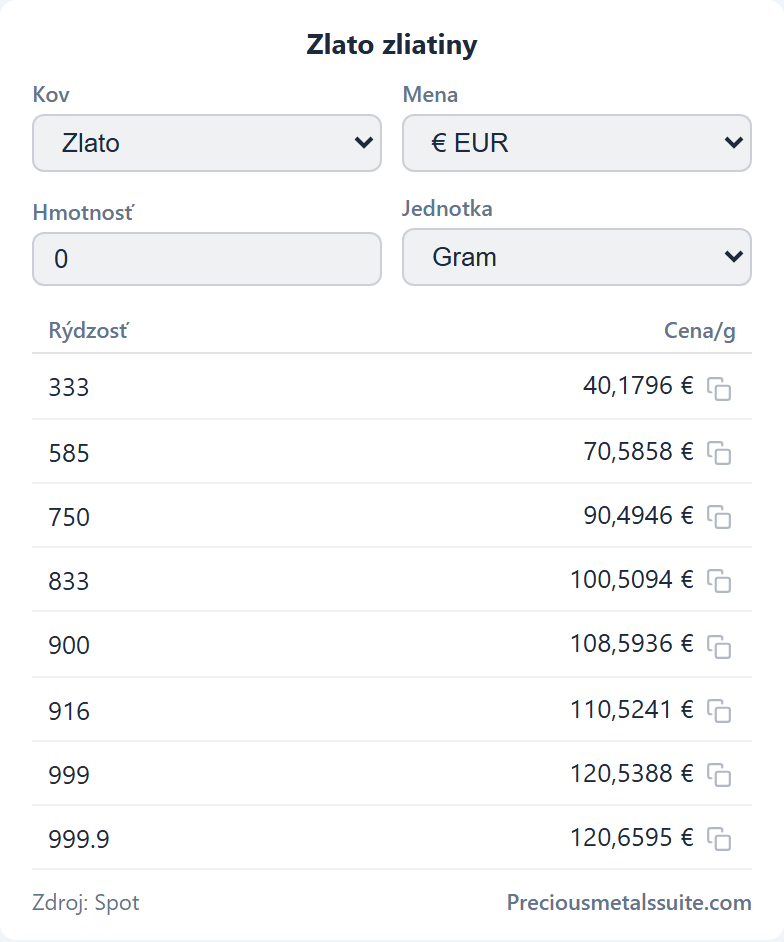Copy the 833 purity price
784x942 pixels.
719,581
